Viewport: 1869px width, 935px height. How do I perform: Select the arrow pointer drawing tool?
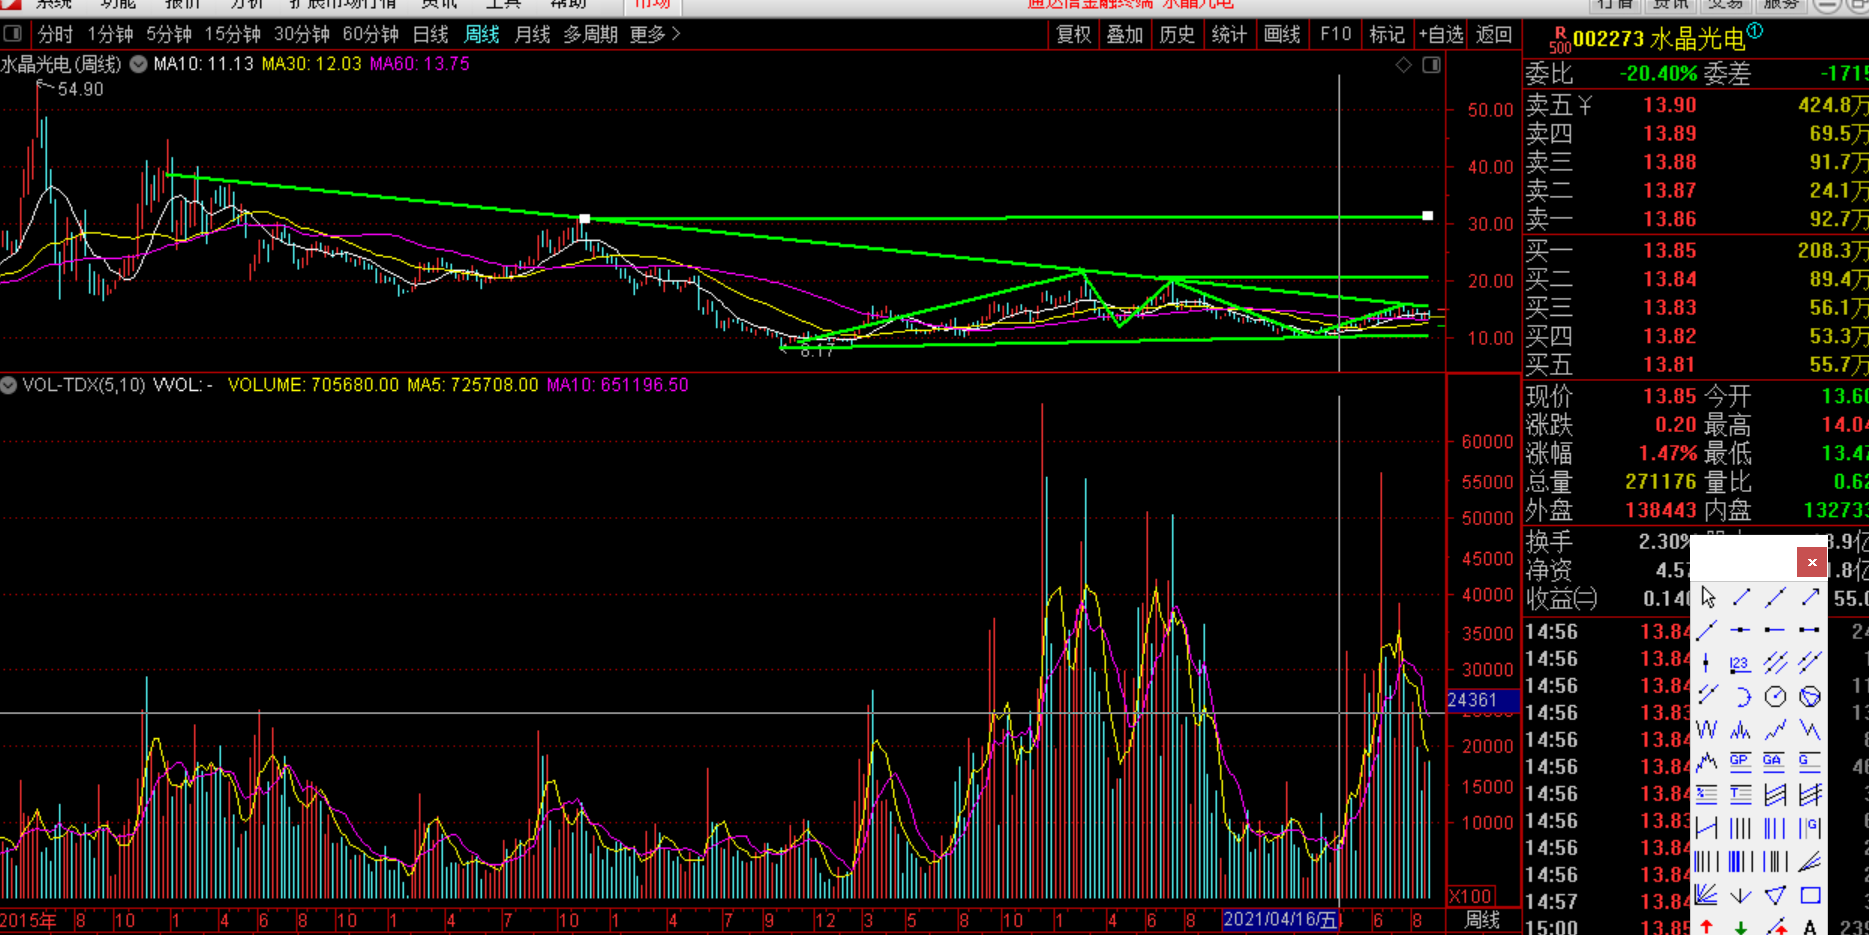(x=1708, y=597)
